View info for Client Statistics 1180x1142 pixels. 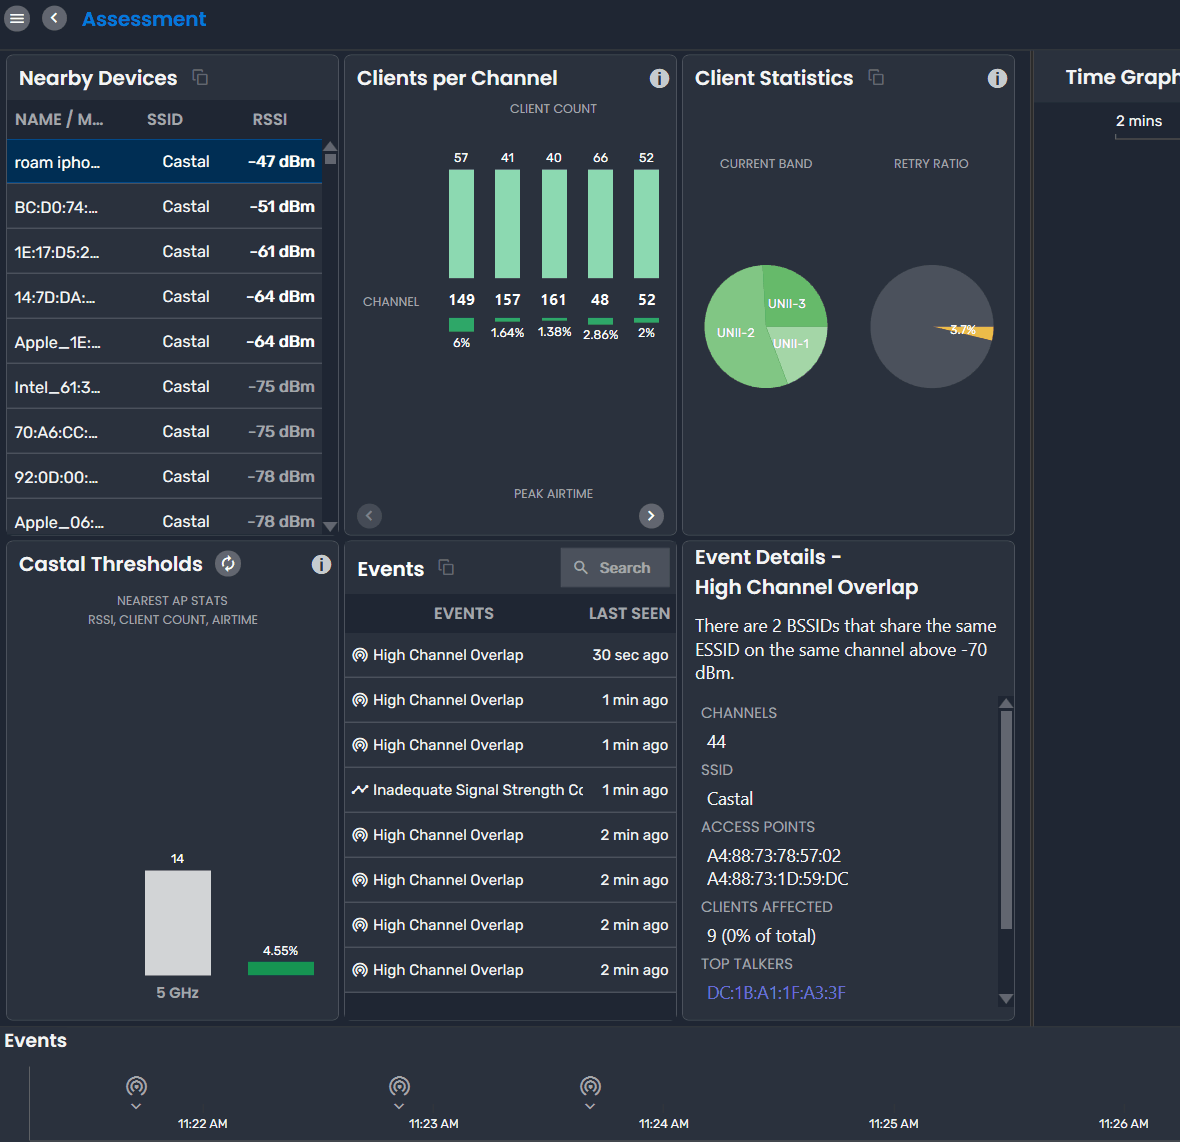[x=997, y=78]
